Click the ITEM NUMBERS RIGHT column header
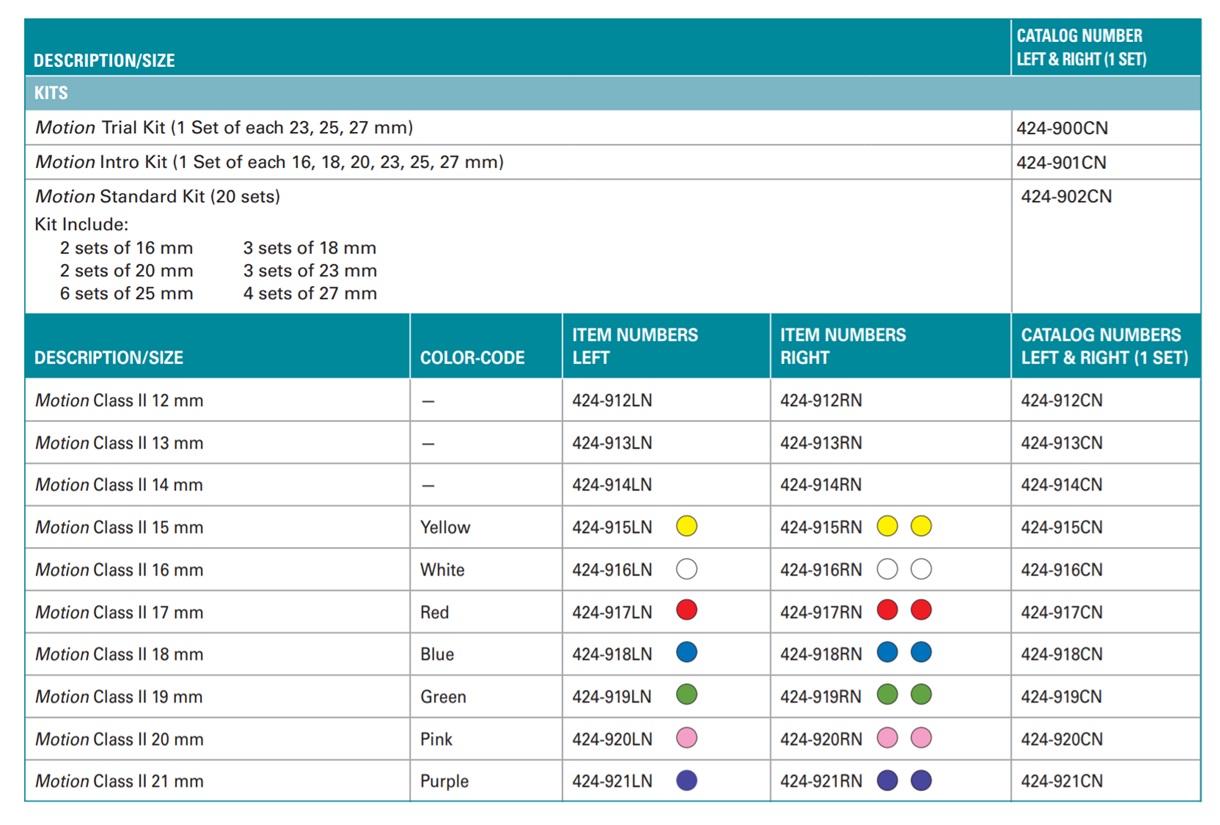The image size is (1220, 825). point(843,346)
